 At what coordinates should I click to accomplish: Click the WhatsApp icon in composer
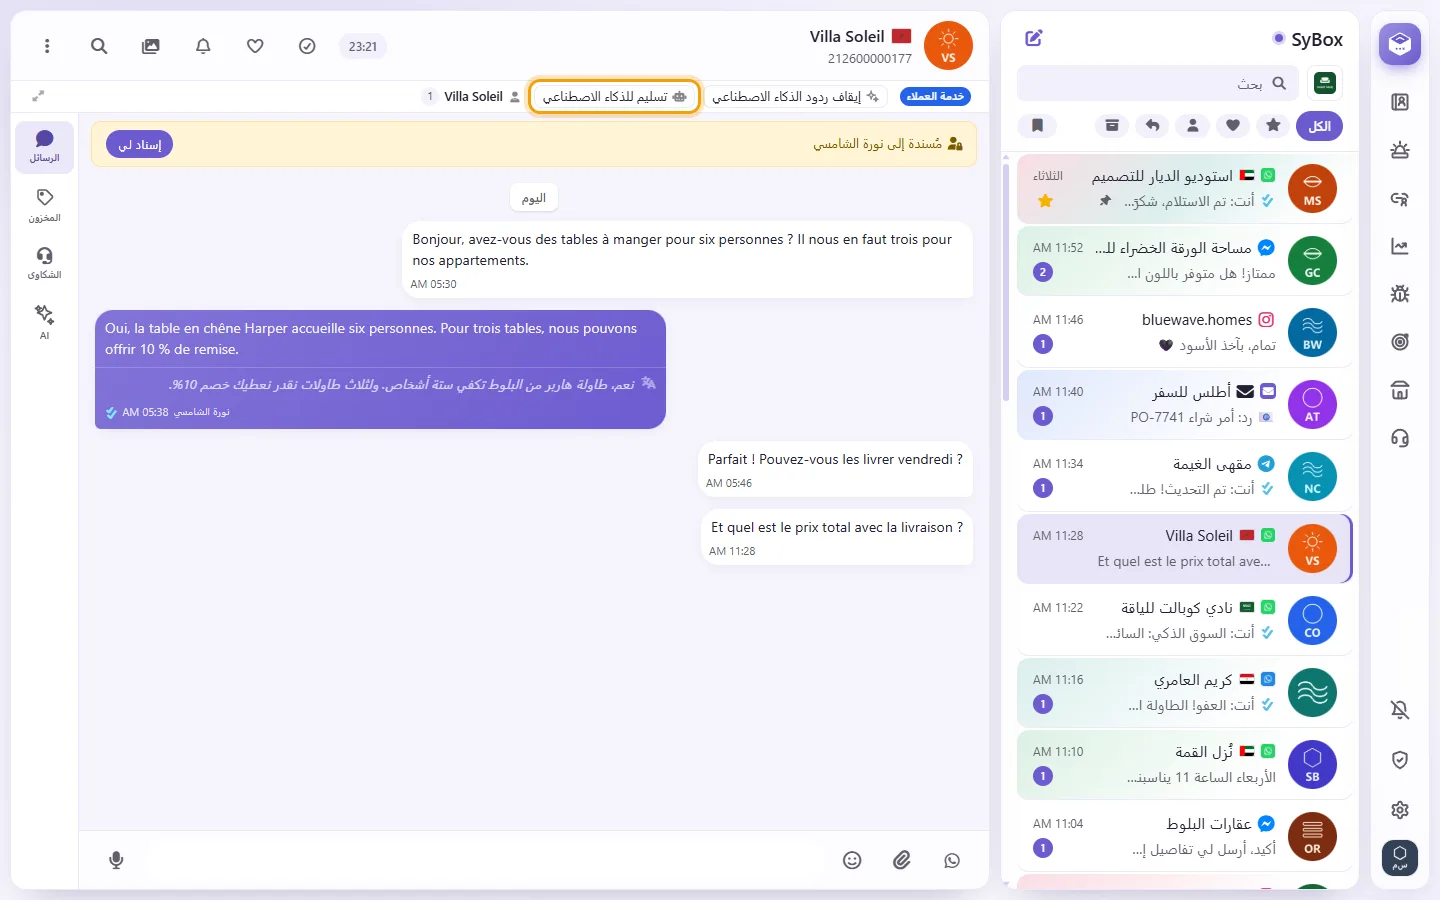pyautogui.click(x=952, y=860)
